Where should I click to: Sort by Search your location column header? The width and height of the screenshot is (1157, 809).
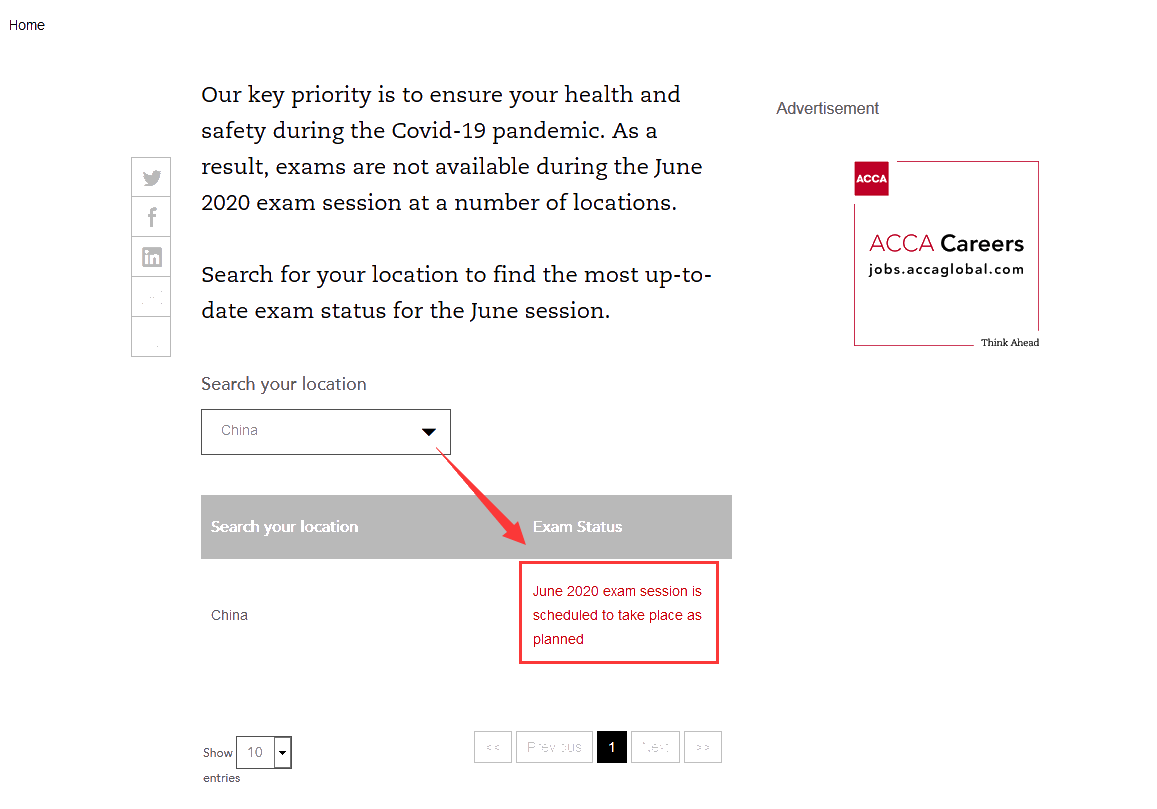tap(284, 526)
